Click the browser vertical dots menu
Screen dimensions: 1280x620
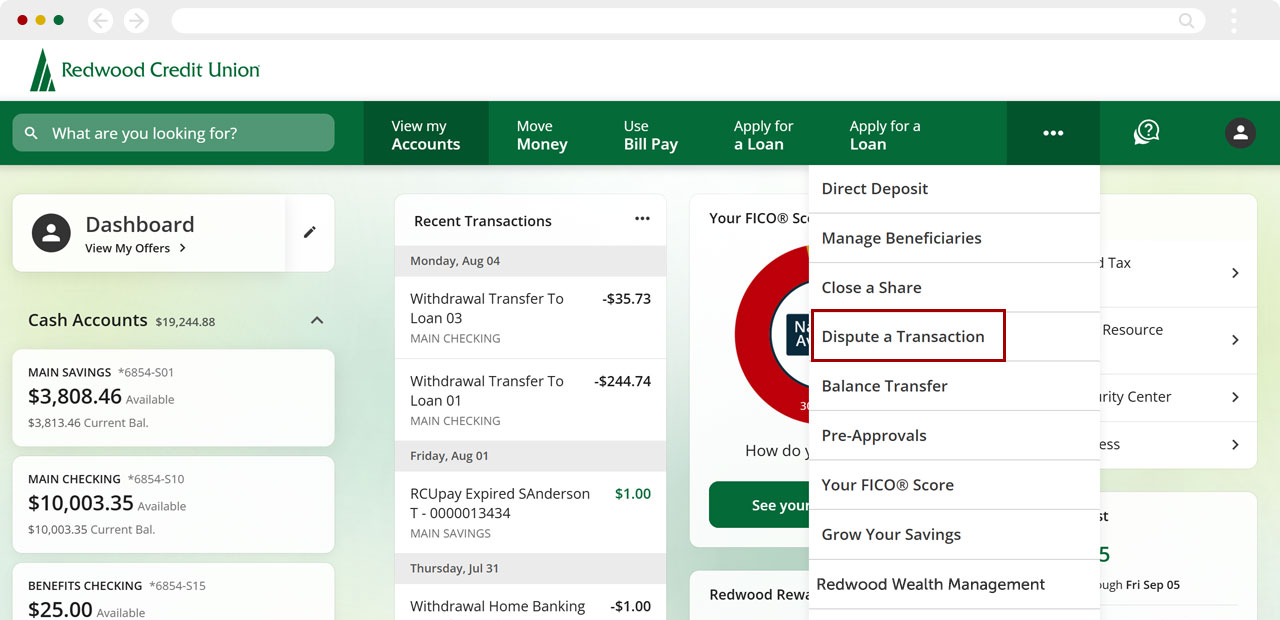[x=1234, y=20]
